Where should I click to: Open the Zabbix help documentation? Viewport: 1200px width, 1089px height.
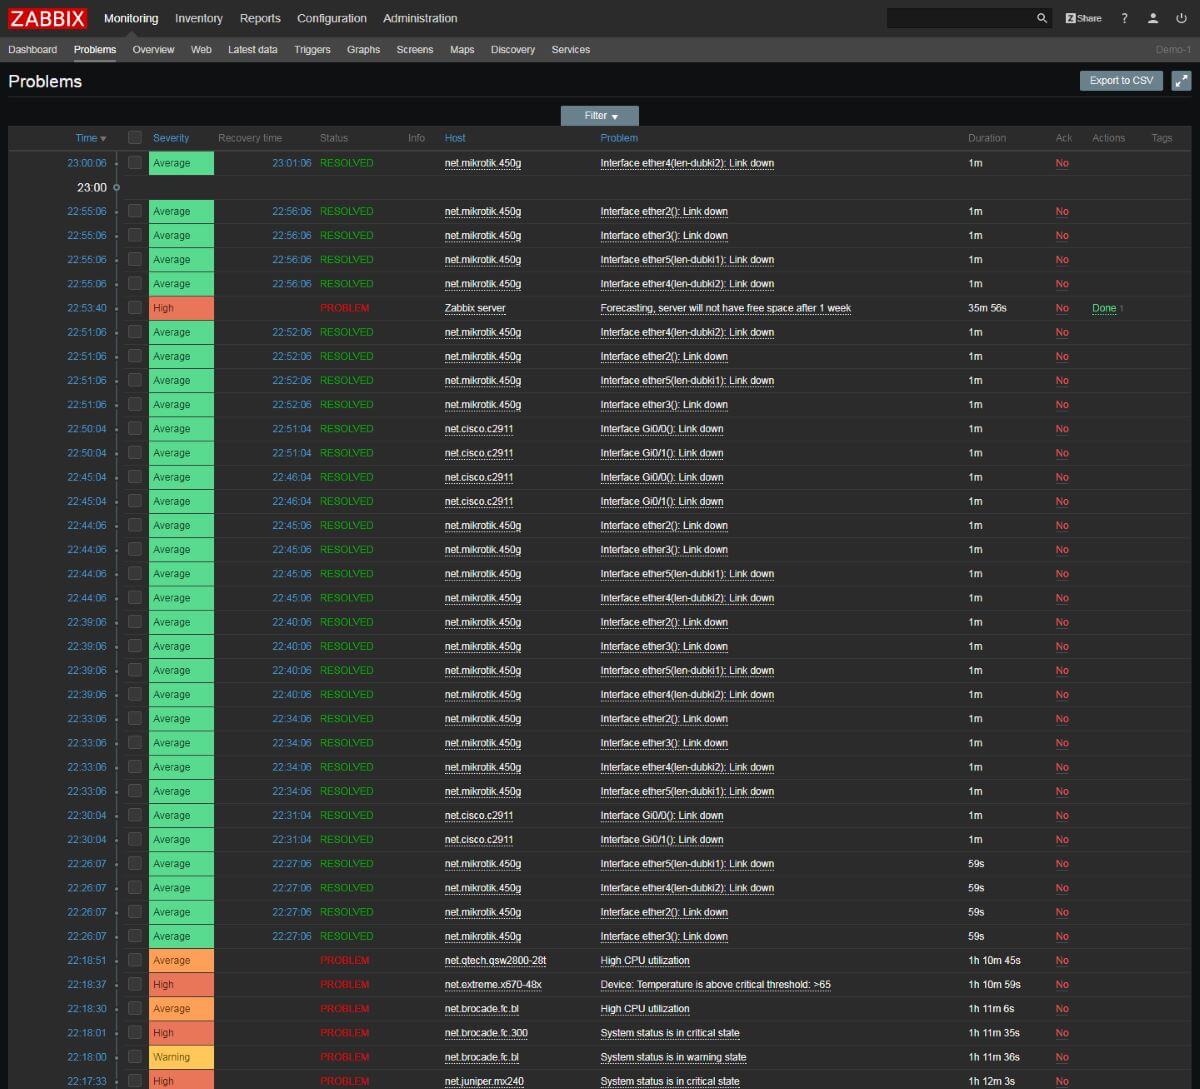(x=1123, y=18)
